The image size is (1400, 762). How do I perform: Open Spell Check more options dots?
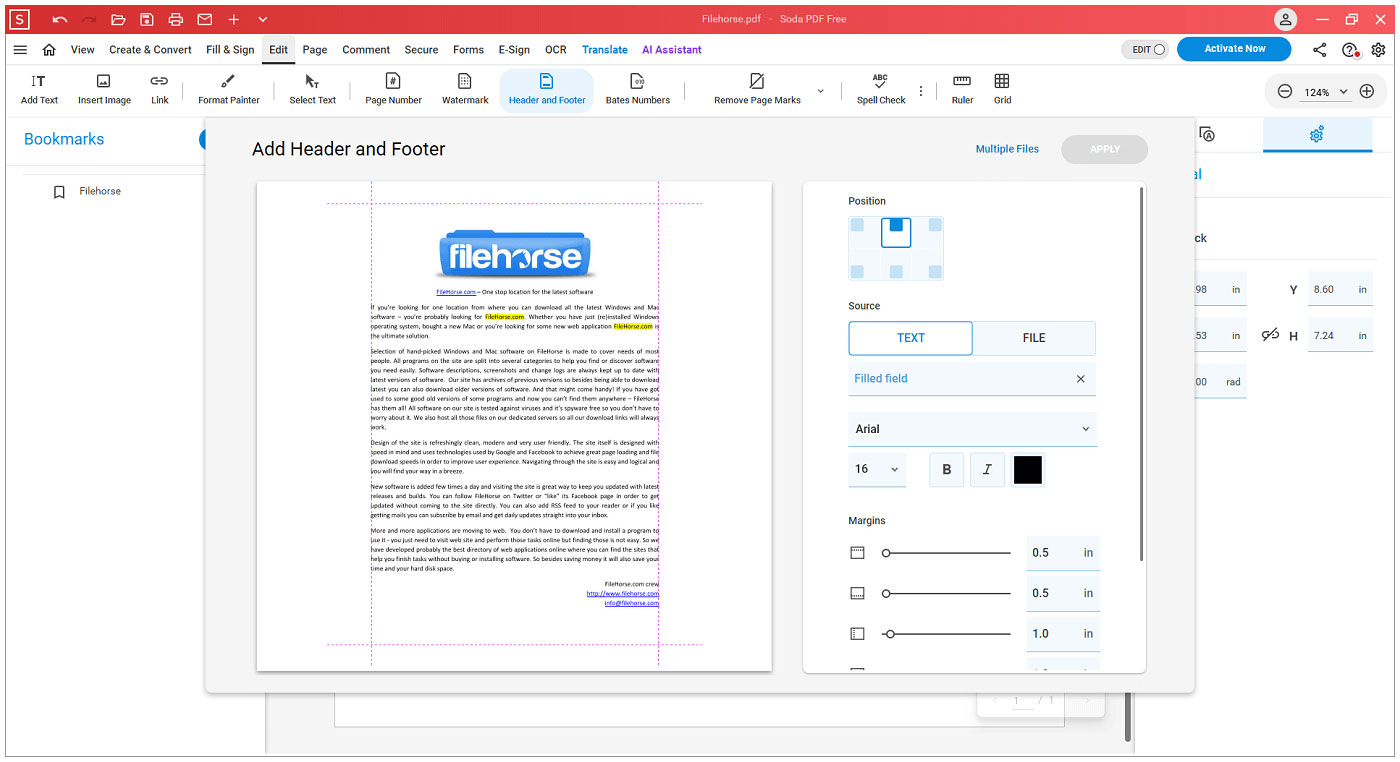tap(921, 91)
